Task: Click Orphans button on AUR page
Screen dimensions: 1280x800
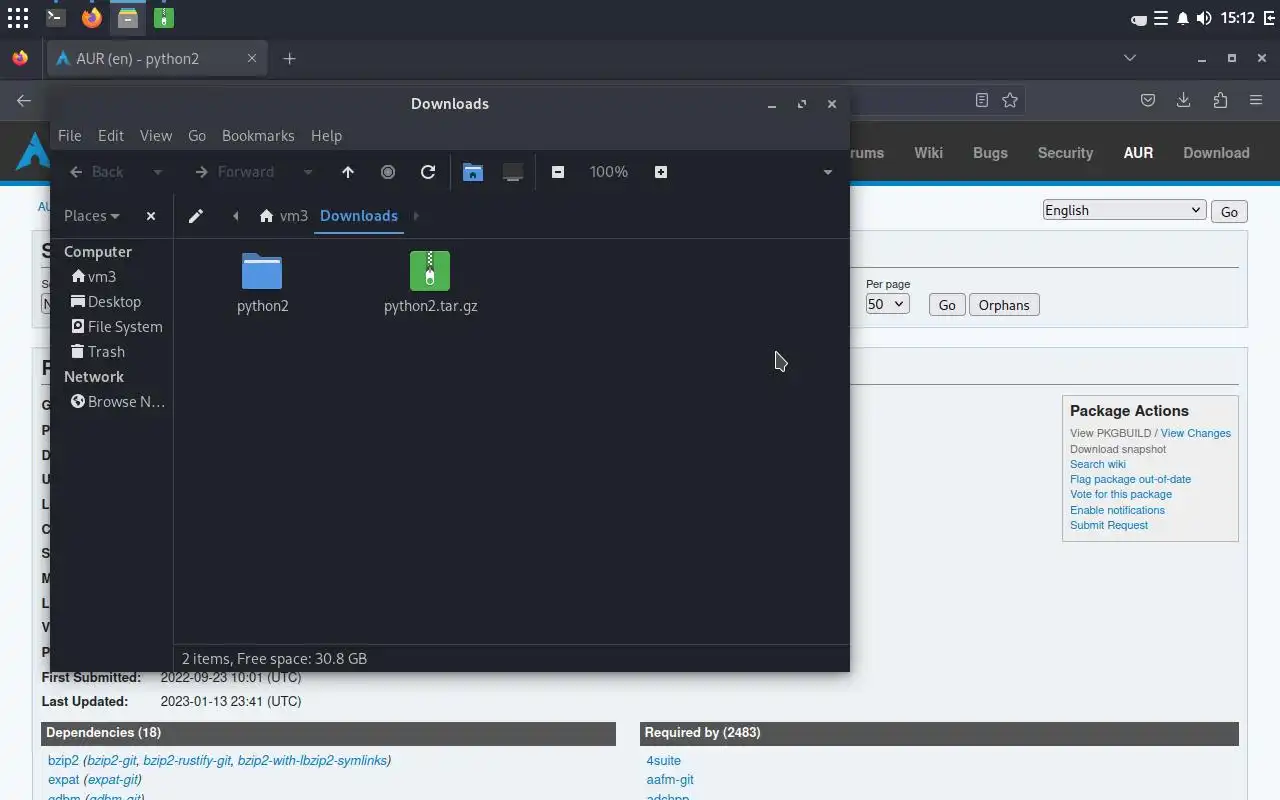Action: click(1004, 305)
